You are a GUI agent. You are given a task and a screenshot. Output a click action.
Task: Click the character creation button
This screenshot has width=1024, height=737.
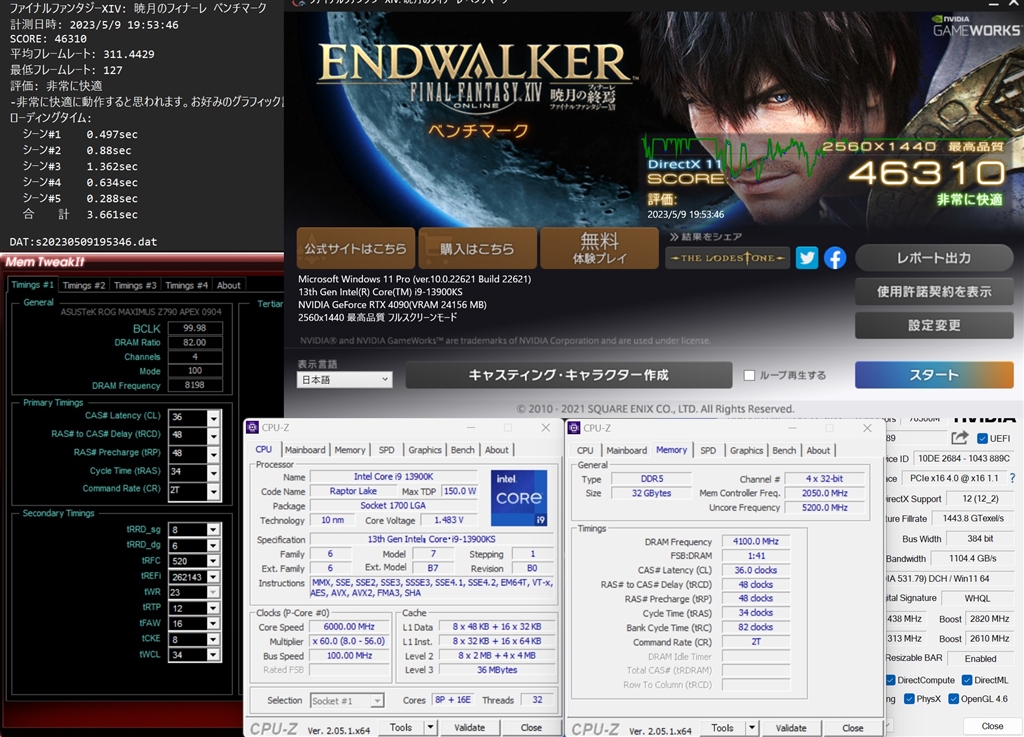click(x=568, y=375)
